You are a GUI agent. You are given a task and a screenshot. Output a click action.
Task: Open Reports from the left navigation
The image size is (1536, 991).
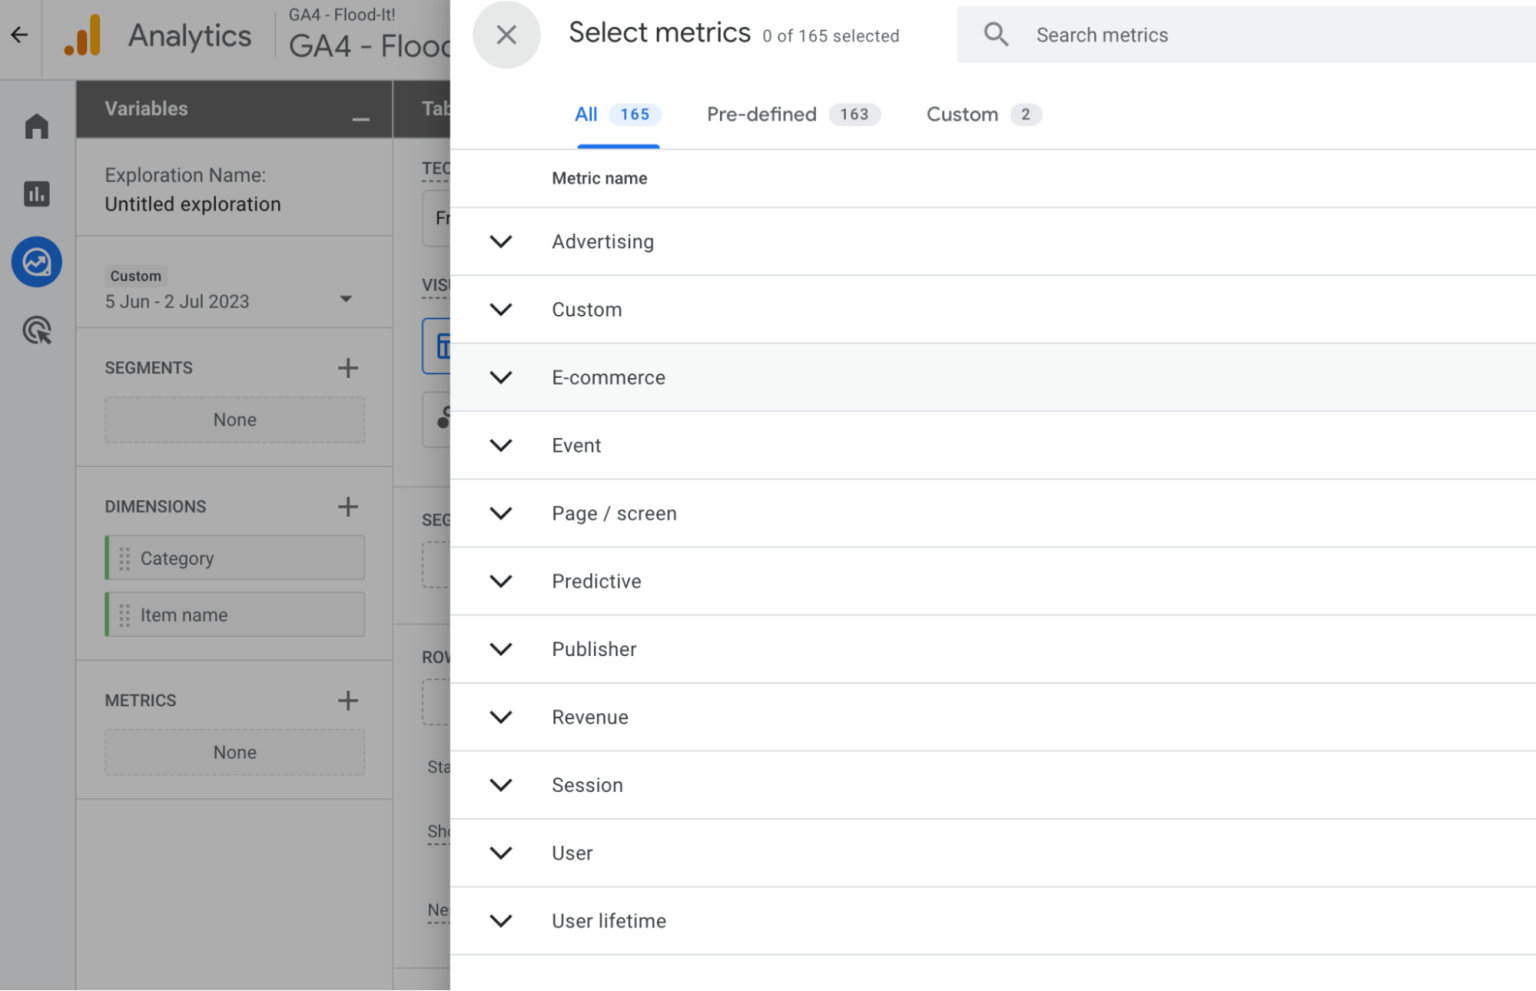coord(37,193)
